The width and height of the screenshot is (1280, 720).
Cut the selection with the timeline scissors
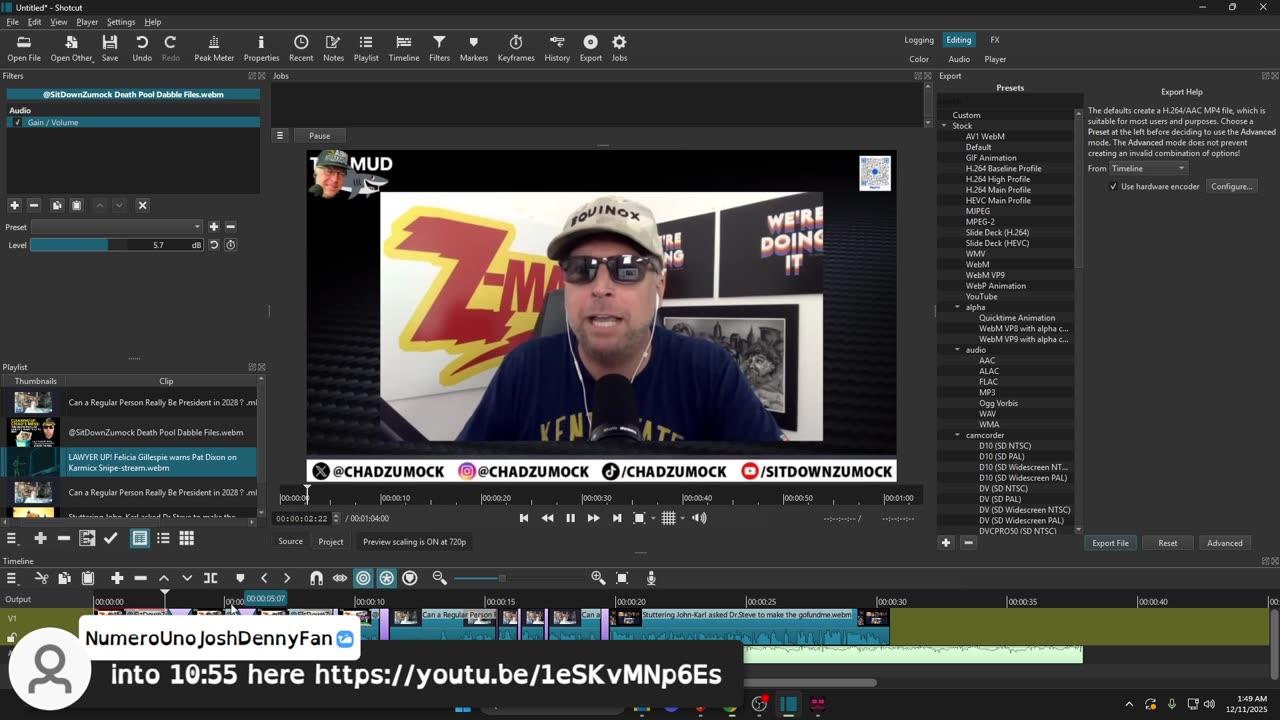click(41, 578)
